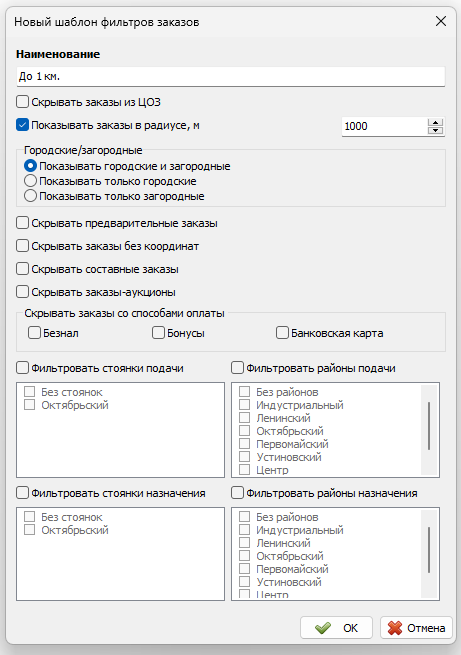Check Без стоянок in стоянки назначения list
Screen dimensions: 461x655
(29, 517)
